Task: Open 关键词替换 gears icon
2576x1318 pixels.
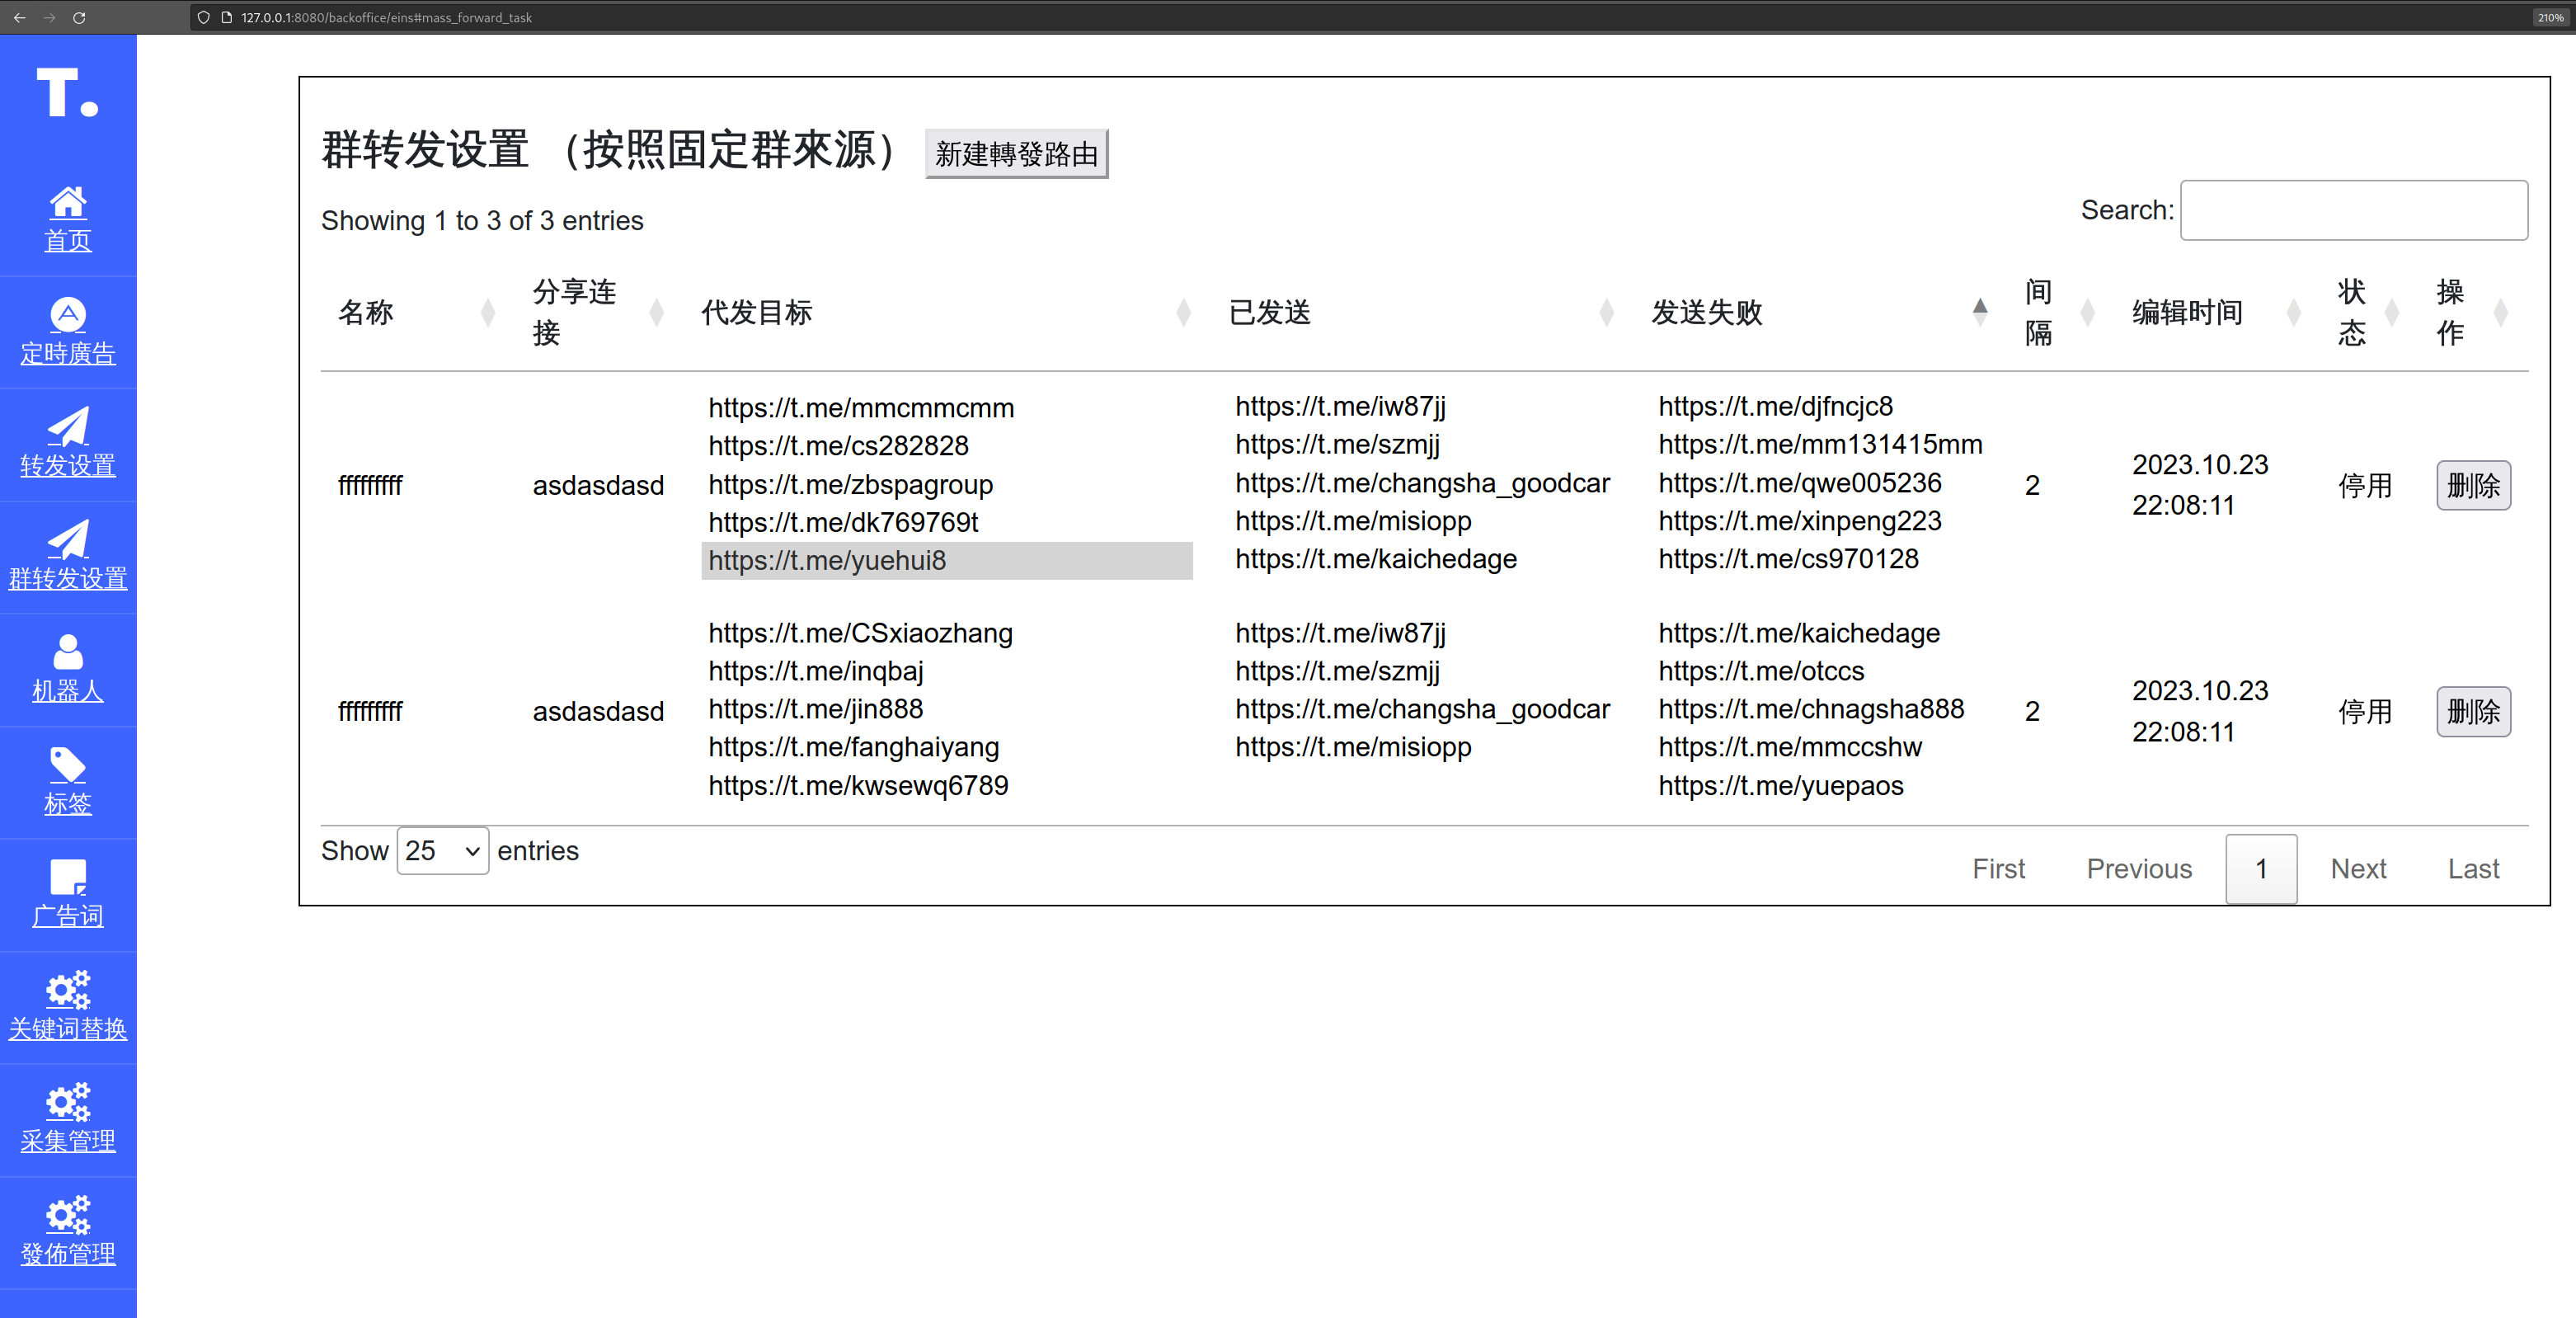Action: point(68,990)
